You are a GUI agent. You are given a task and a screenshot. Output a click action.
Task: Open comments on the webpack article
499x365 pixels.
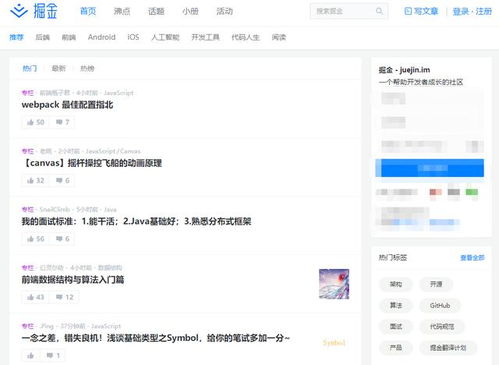pos(62,122)
